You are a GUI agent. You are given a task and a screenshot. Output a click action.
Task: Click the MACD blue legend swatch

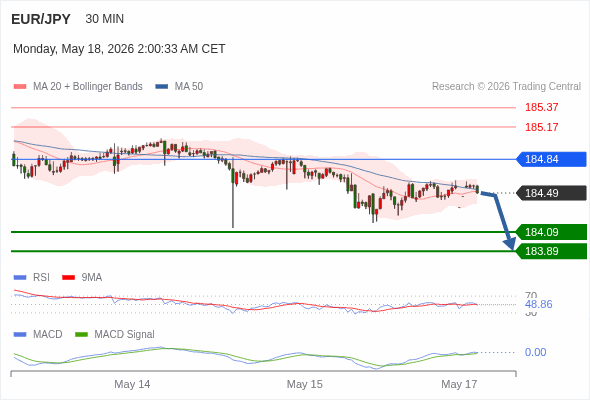pyautogui.click(x=20, y=334)
